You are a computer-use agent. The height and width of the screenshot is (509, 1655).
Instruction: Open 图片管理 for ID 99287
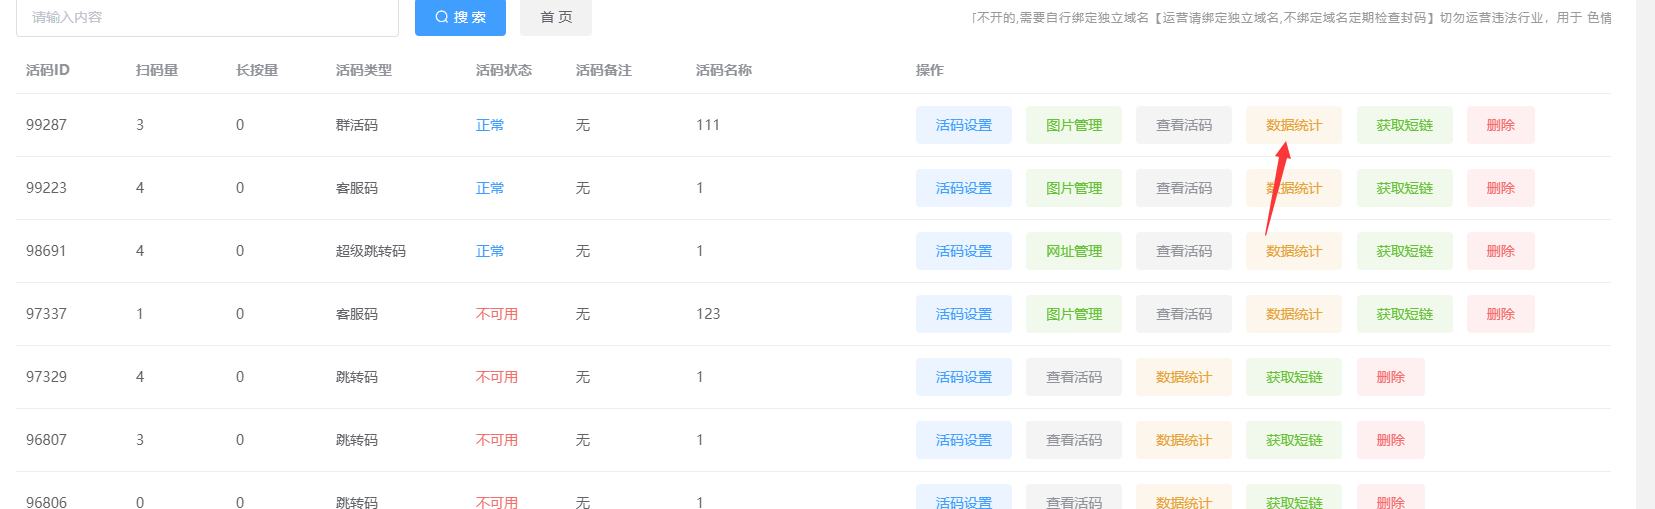pos(1074,125)
